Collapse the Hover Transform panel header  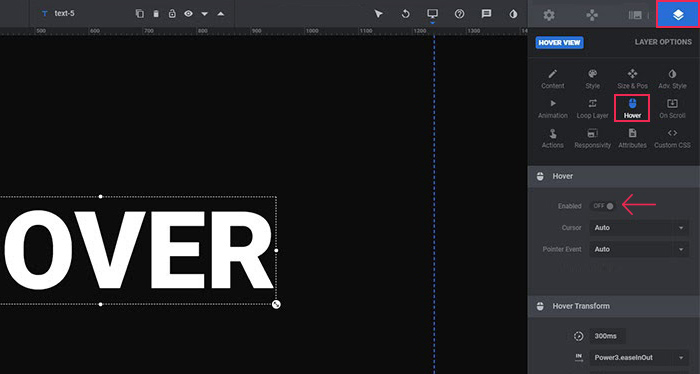click(614, 306)
